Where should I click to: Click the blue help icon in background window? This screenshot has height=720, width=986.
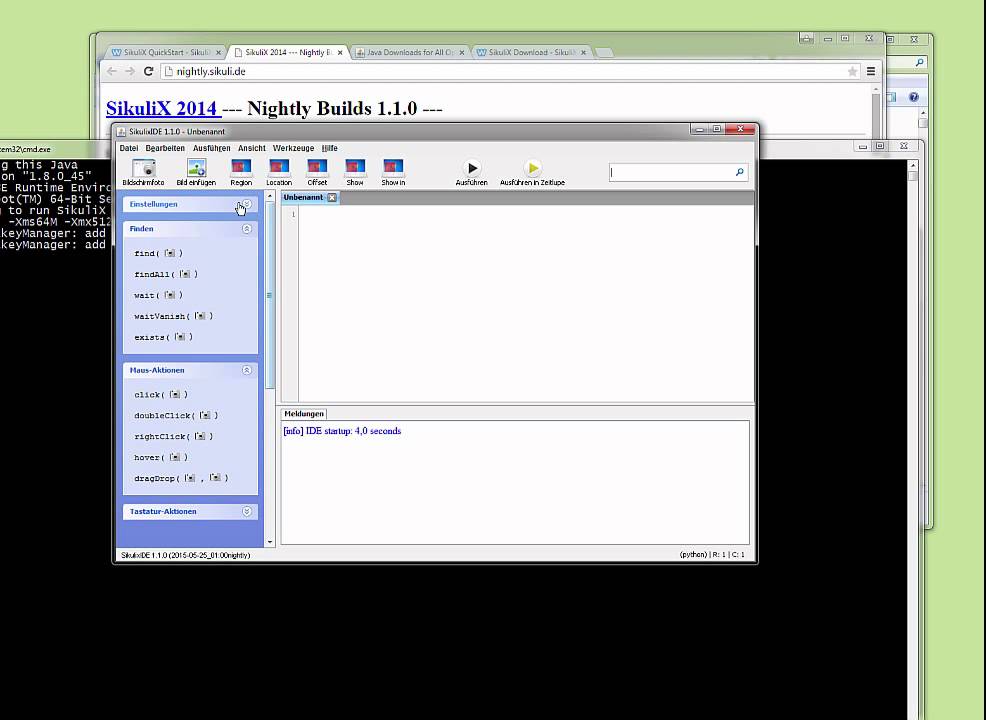pos(914,97)
